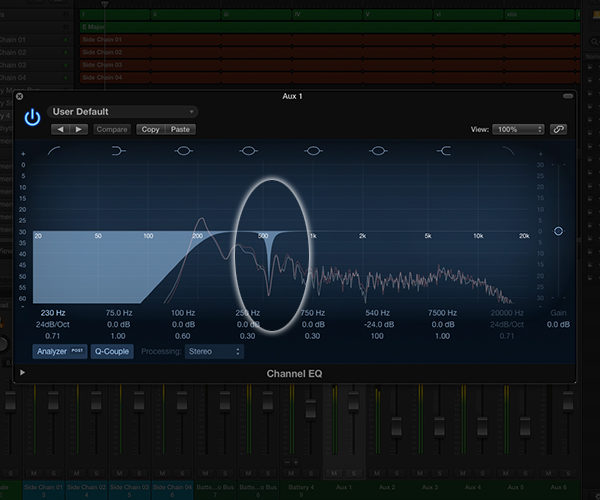Image resolution: width=600 pixels, height=500 pixels.
Task: Toggle the Channel EQ power button
Action: (32, 117)
